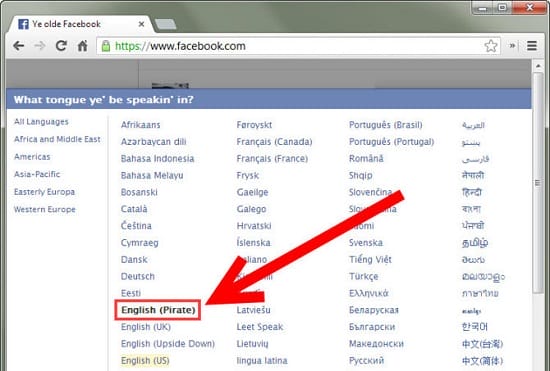Open a new browser tab
Image resolution: width=550 pixels, height=371 pixels.
point(165,24)
